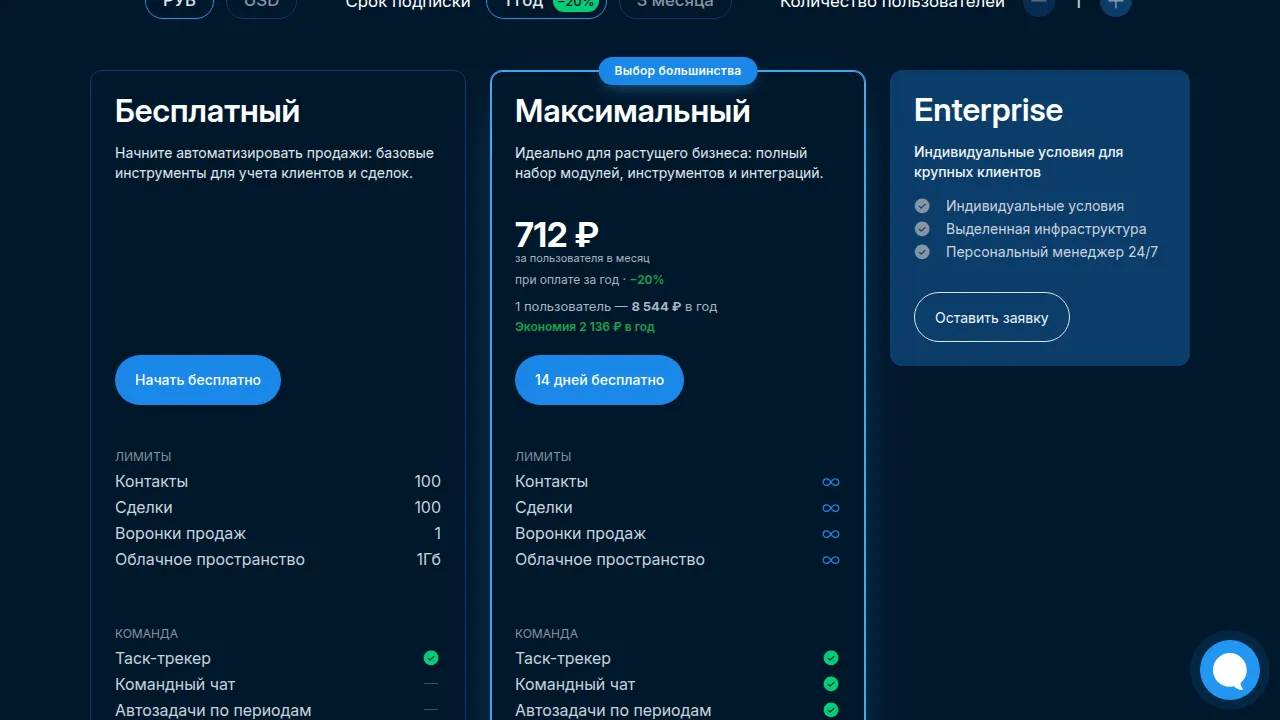Click Персональный менеджер 24/7 text
The image size is (1280, 720).
(1052, 252)
